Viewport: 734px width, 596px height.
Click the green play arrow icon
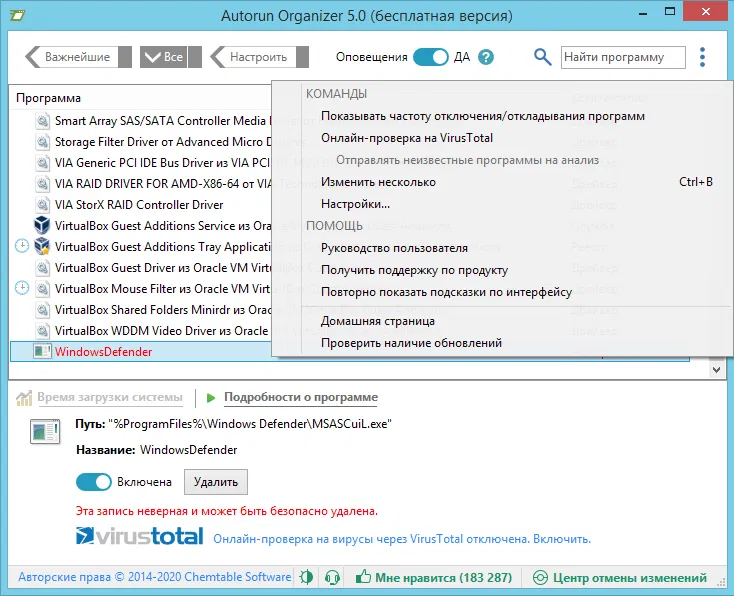pyautogui.click(x=211, y=397)
